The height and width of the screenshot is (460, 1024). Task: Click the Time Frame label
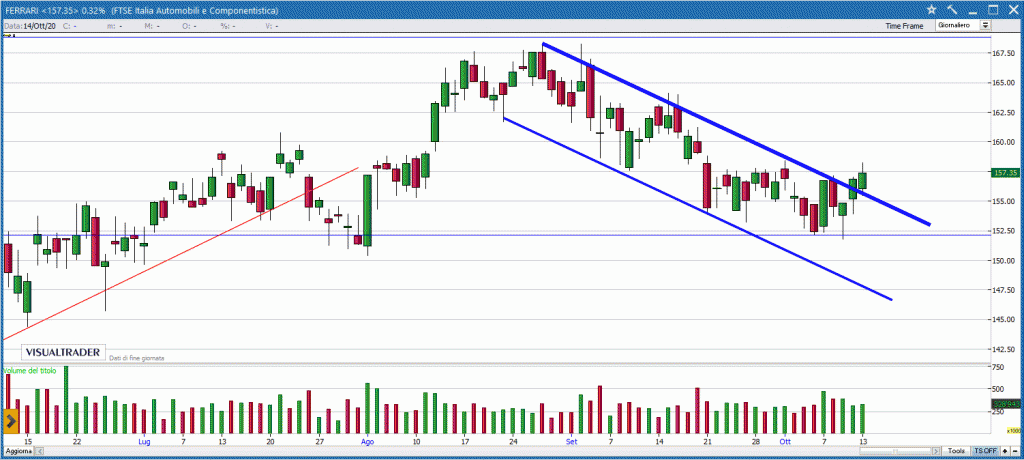(x=904, y=26)
